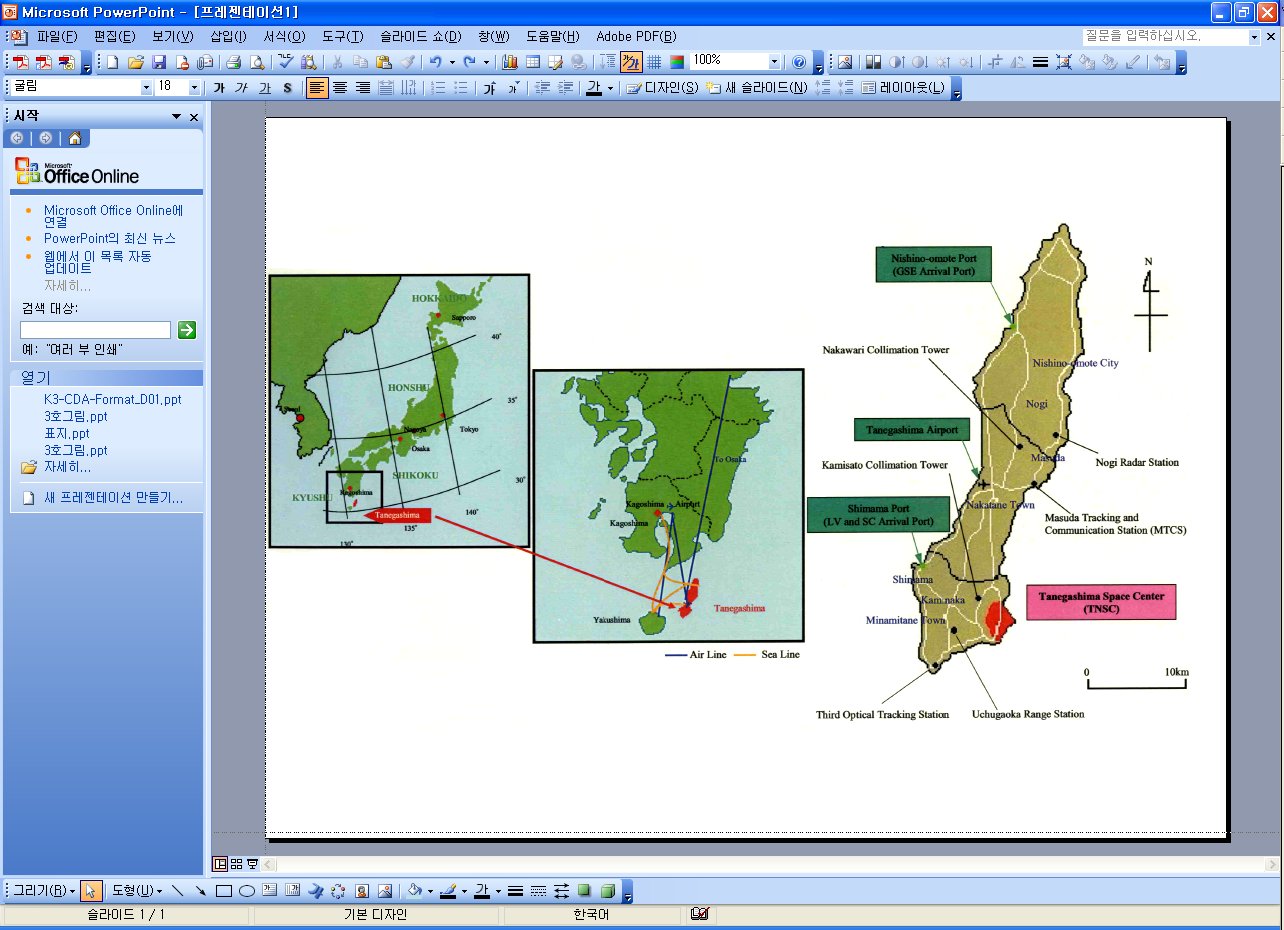The image size is (1284, 930).
Task: Toggle the show formatting button
Action: (x=631, y=62)
